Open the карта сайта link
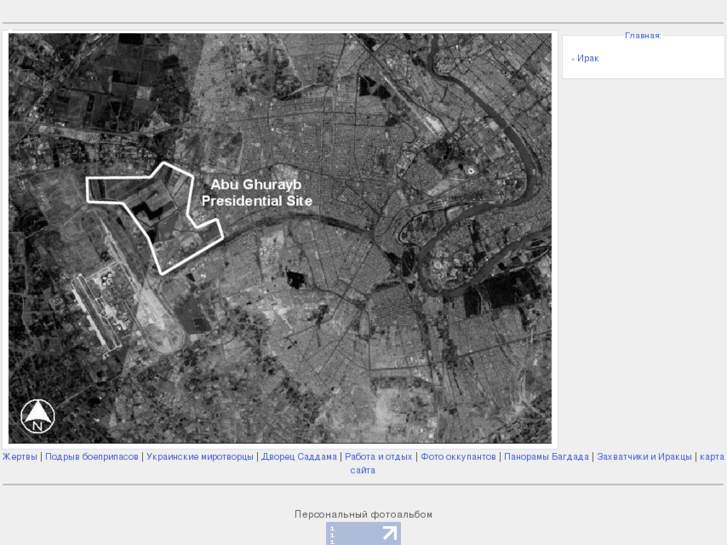The height and width of the screenshot is (545, 727). click(x=711, y=457)
